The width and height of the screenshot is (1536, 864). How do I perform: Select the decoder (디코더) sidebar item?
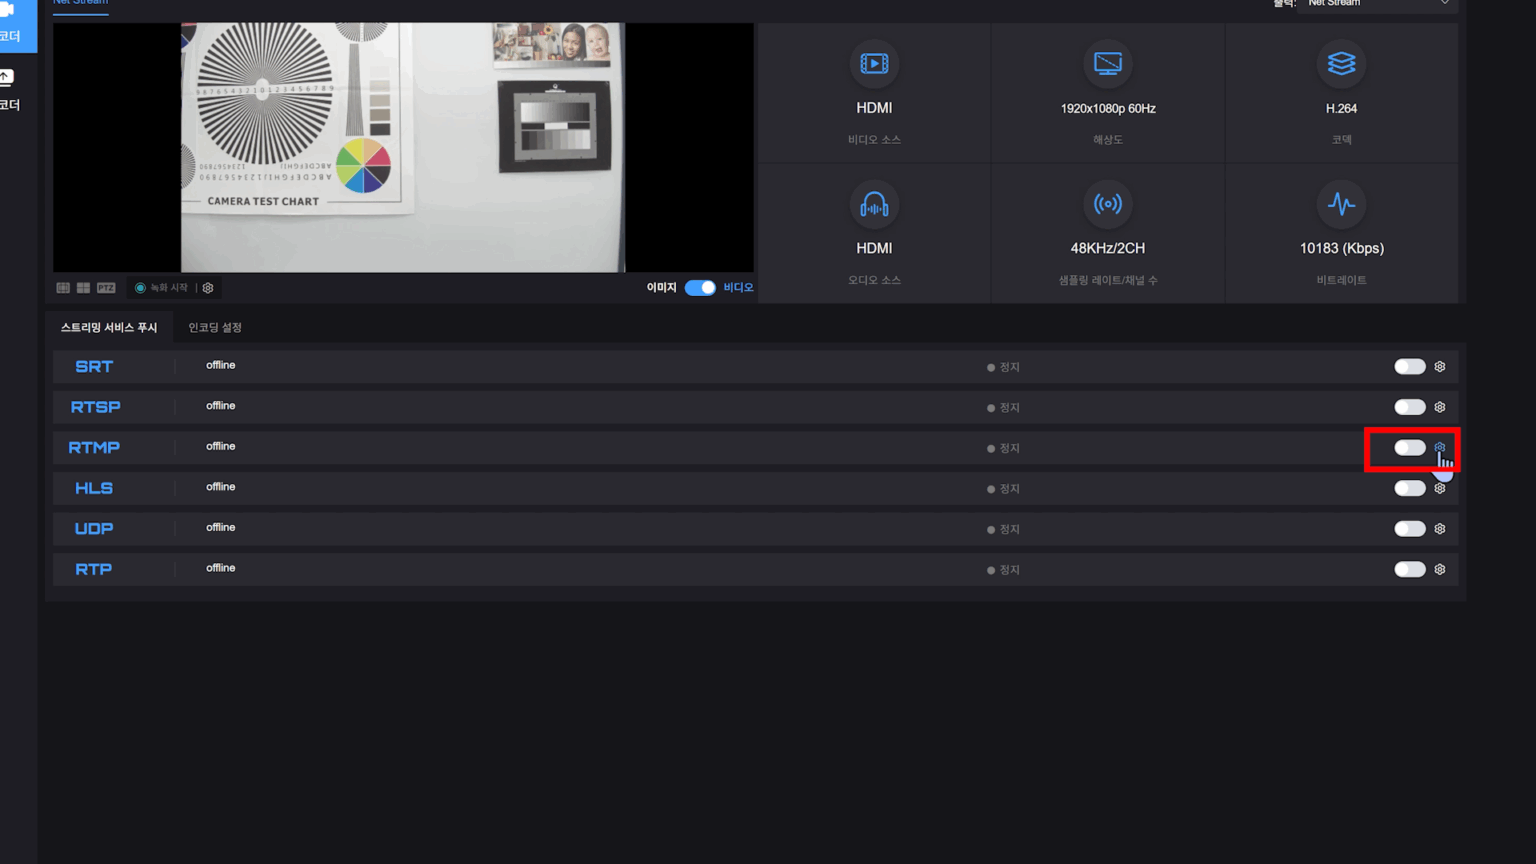click(x=15, y=90)
